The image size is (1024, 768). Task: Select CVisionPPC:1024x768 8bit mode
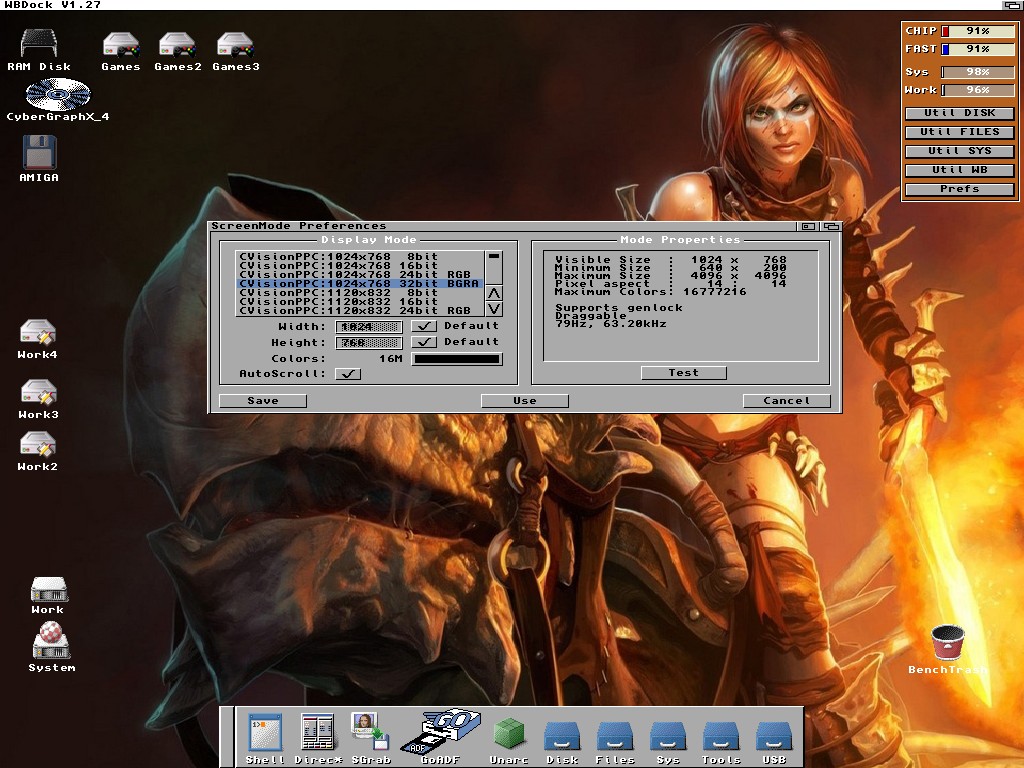coord(360,257)
